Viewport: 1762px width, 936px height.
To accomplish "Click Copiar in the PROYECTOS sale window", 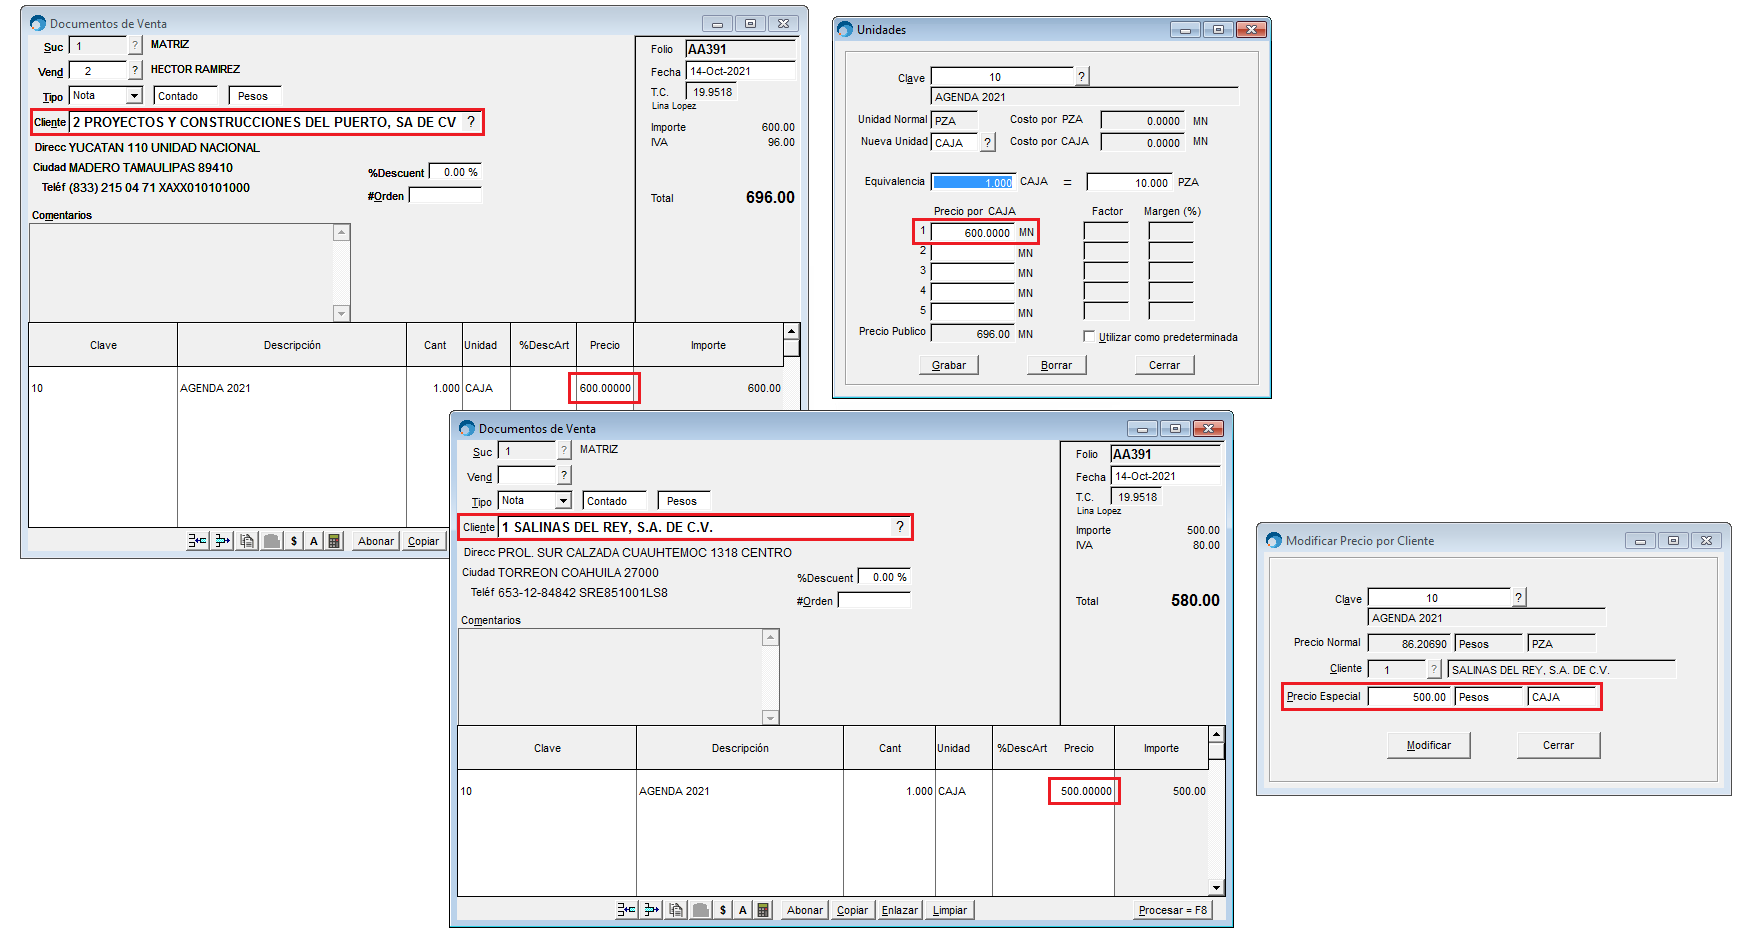I will click(424, 541).
